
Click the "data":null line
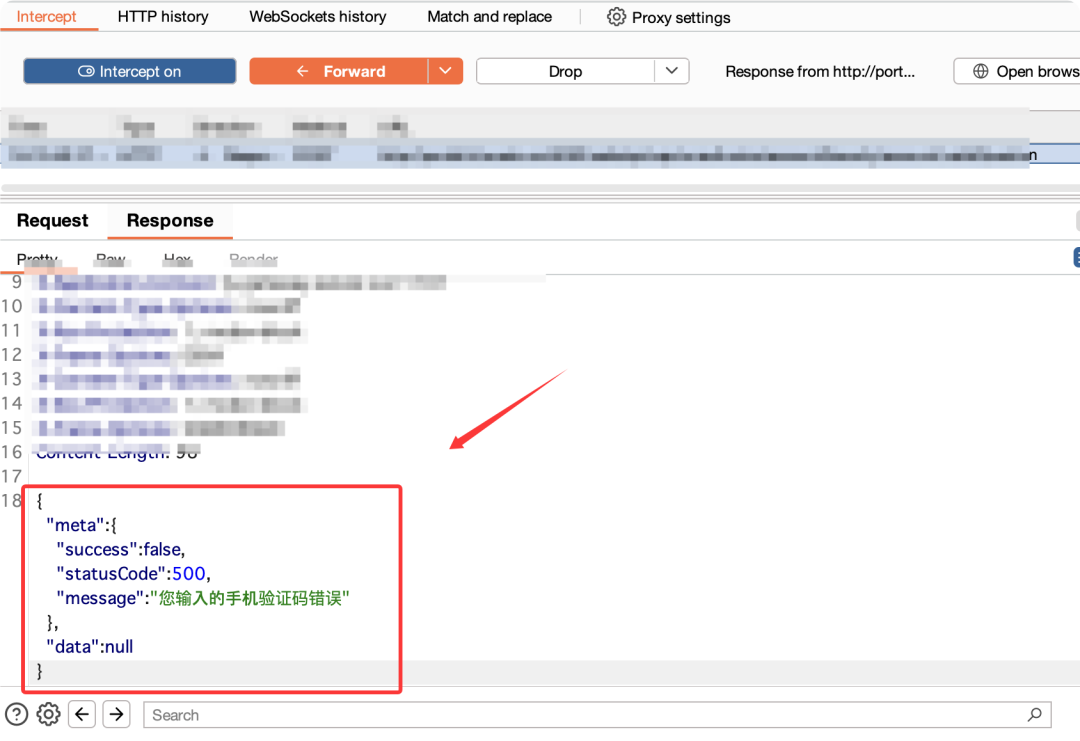point(90,647)
